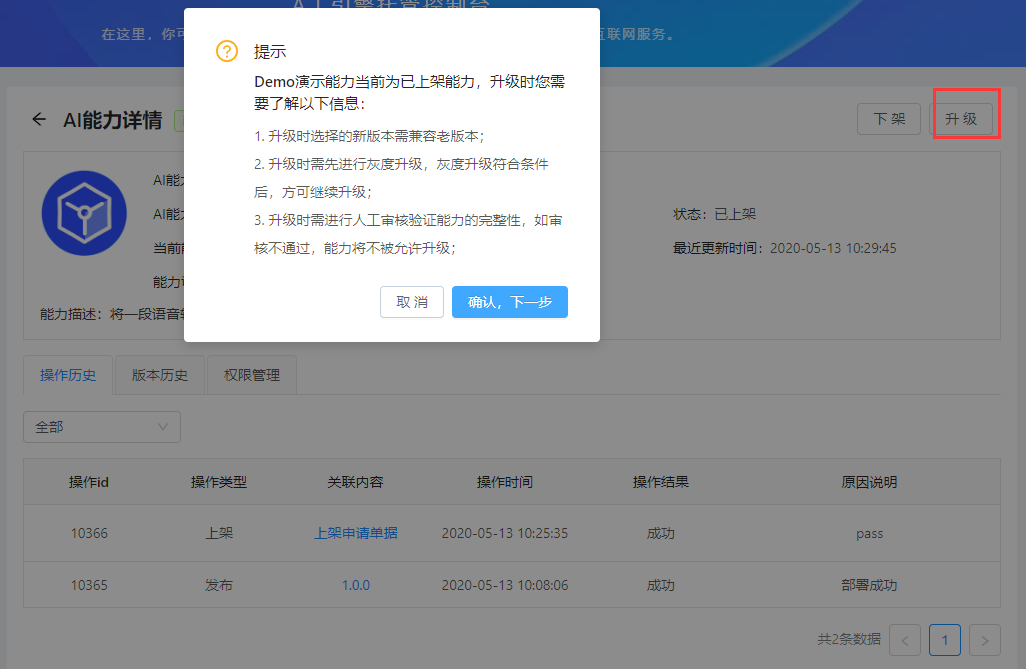Screen dimensions: 1026x669
Task: Click the 操作类型 column header
Action: click(219, 482)
